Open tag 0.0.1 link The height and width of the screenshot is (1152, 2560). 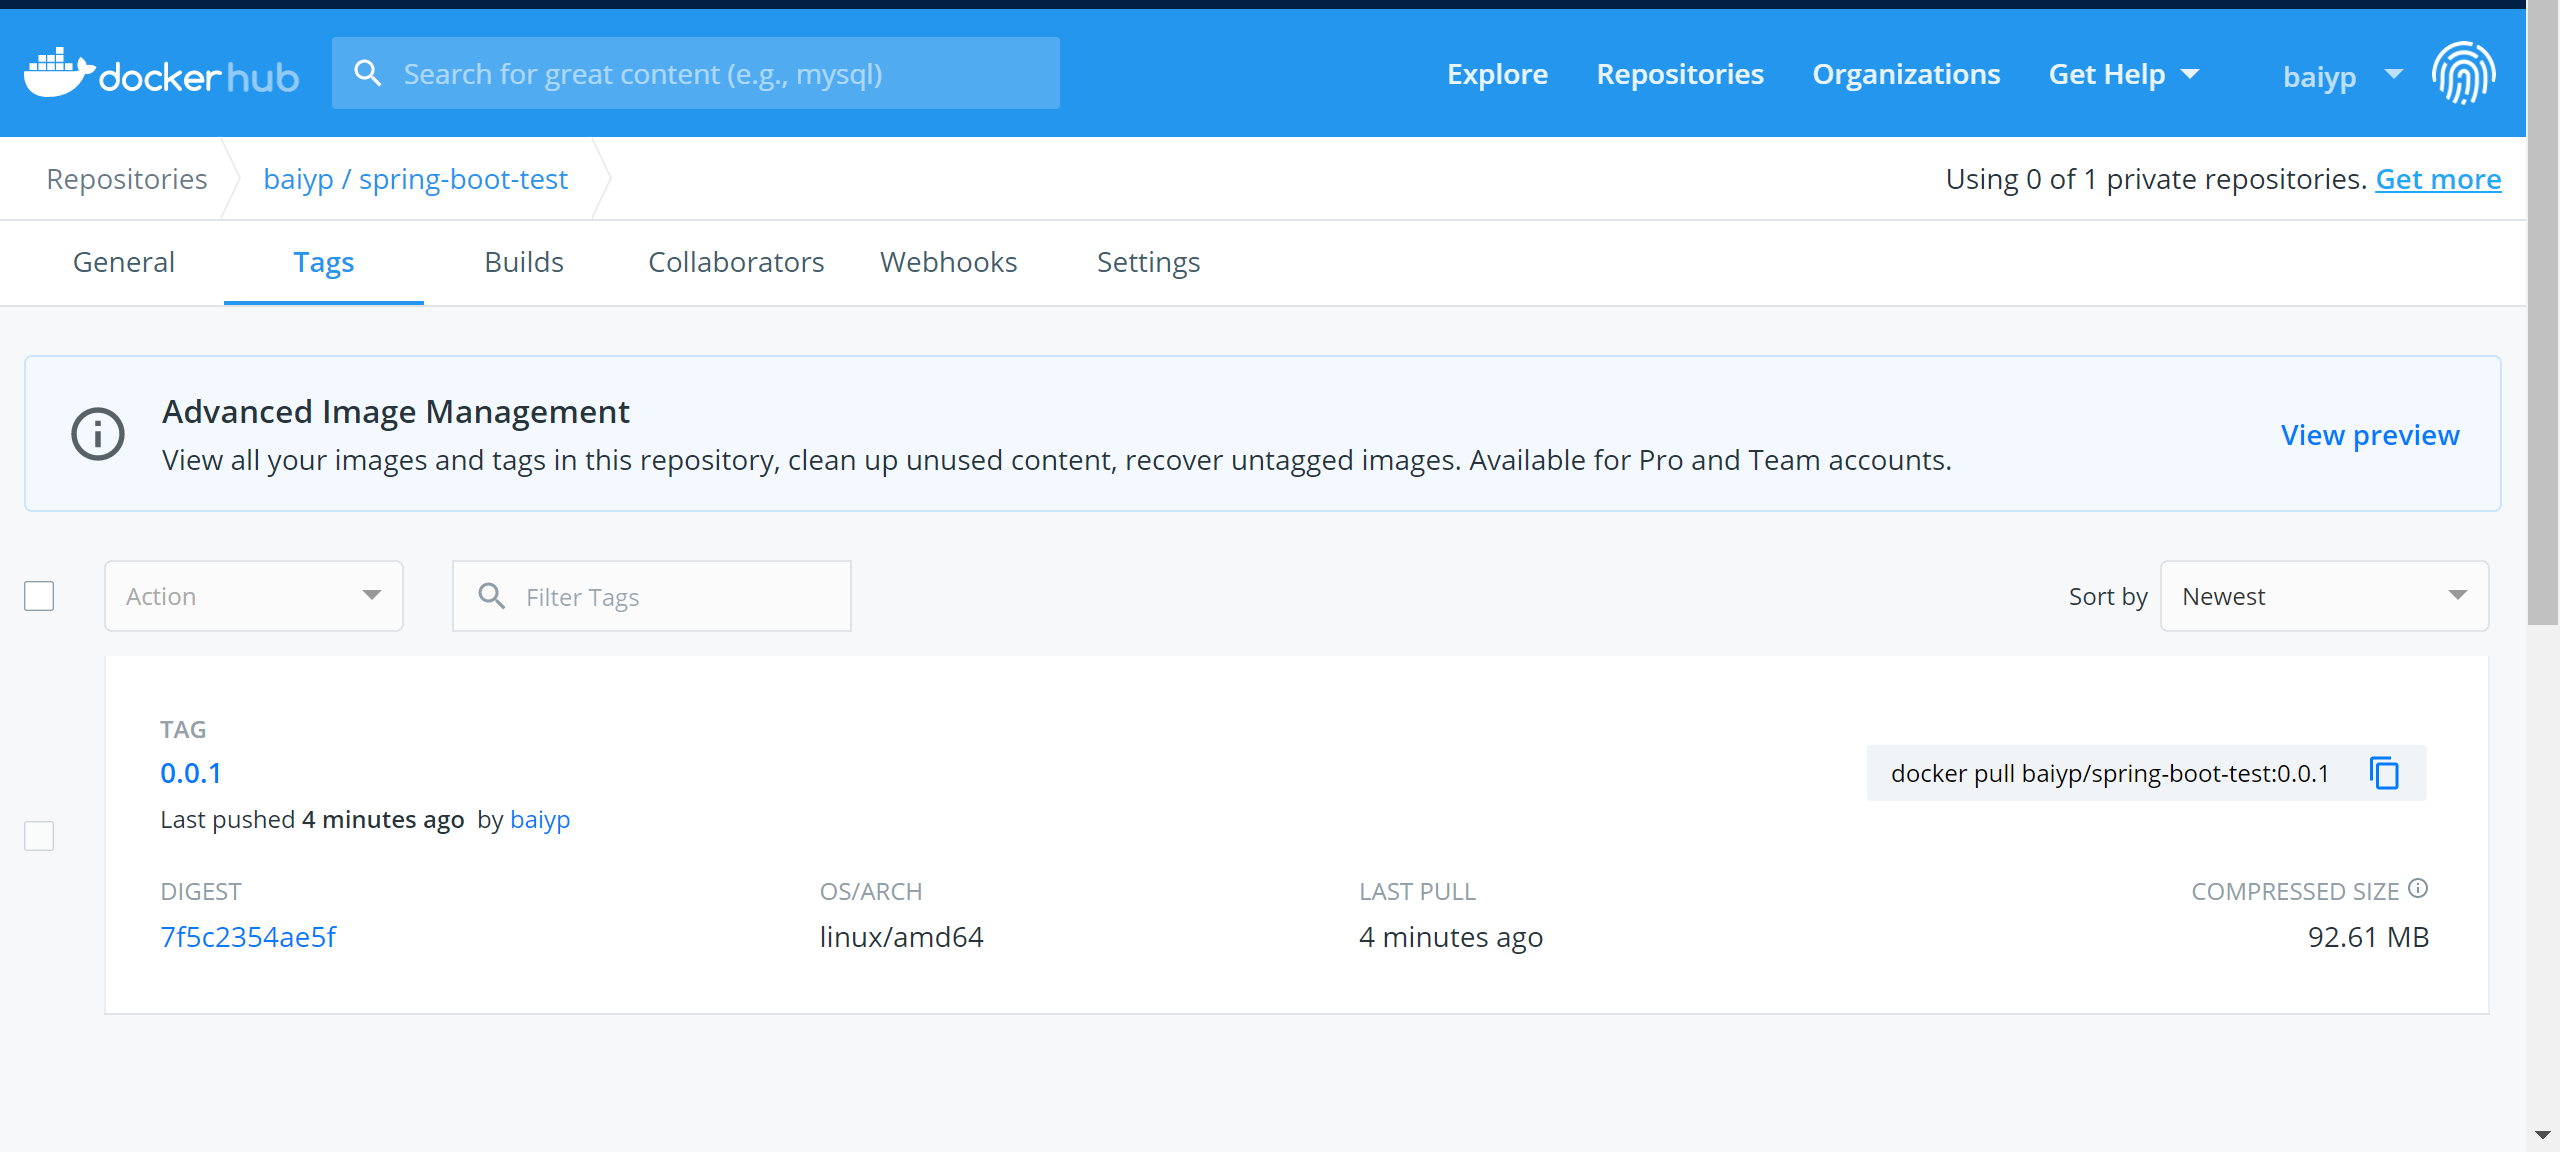(x=191, y=773)
